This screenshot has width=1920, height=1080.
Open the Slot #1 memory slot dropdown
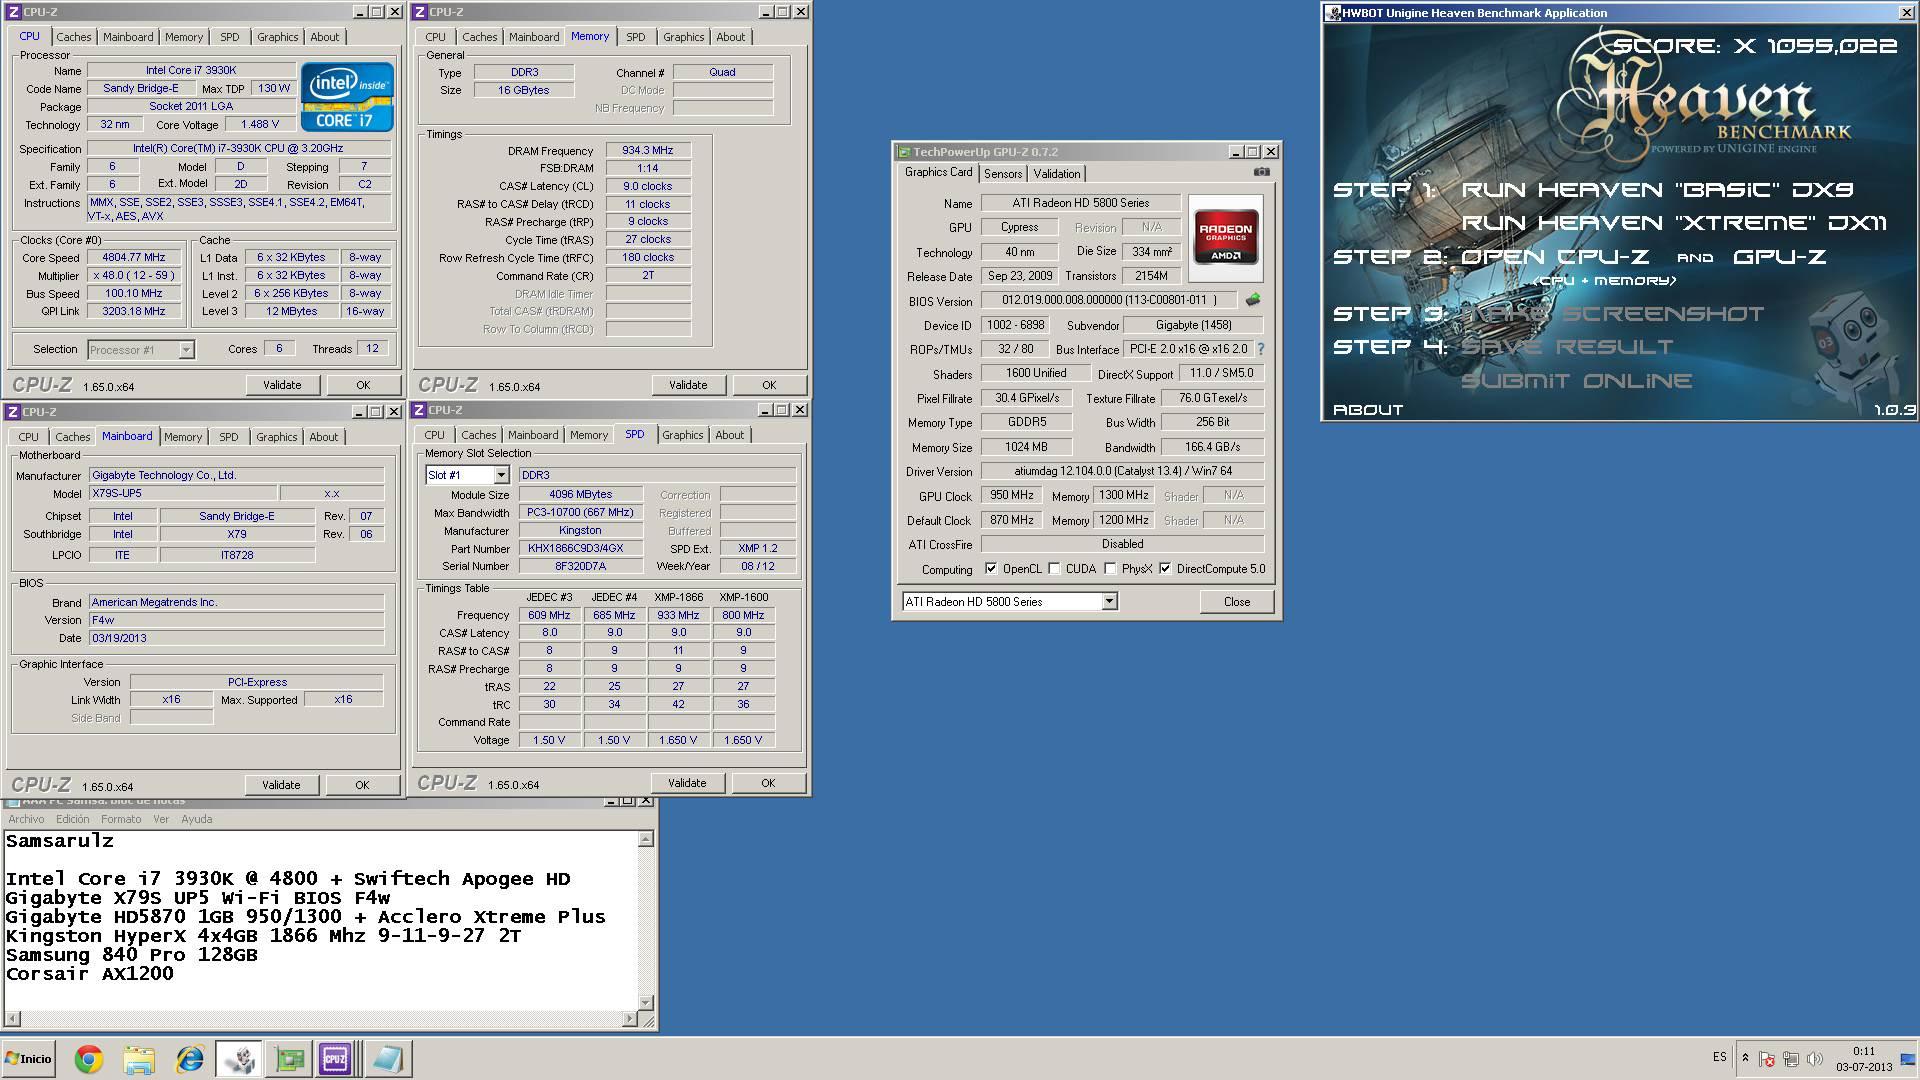[x=501, y=475]
